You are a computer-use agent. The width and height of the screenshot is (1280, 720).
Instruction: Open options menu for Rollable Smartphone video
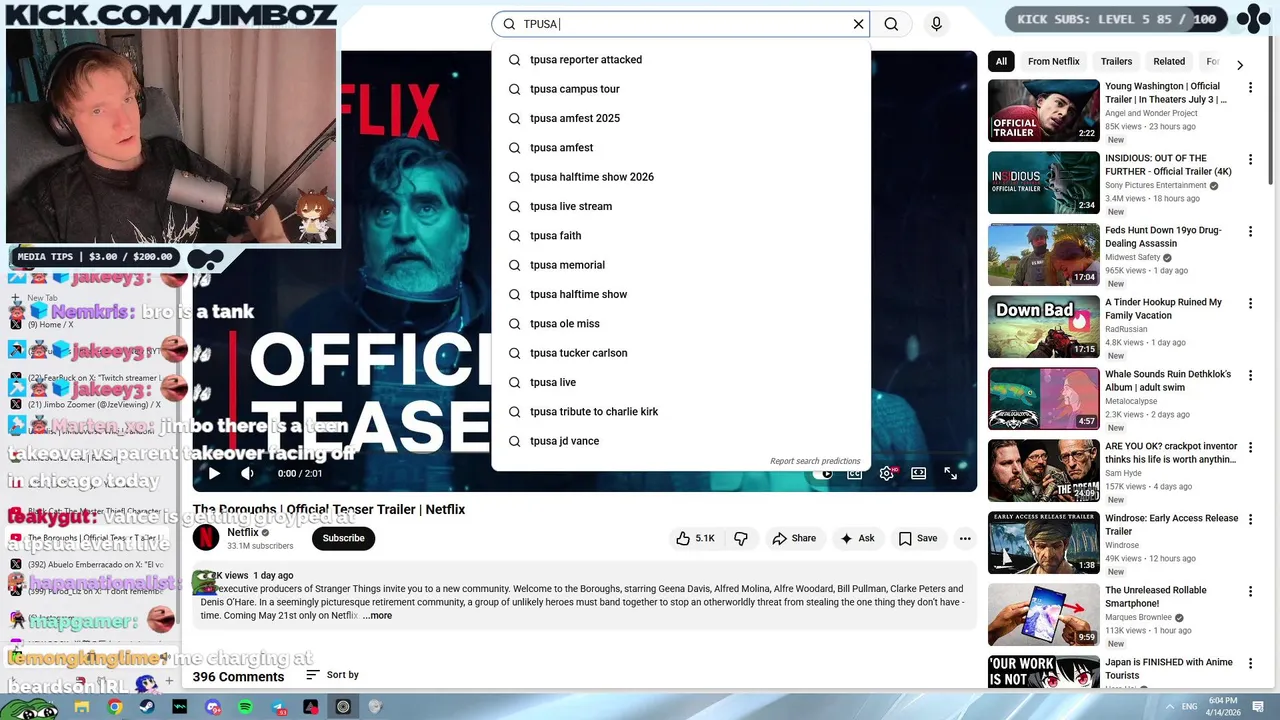point(1250,592)
